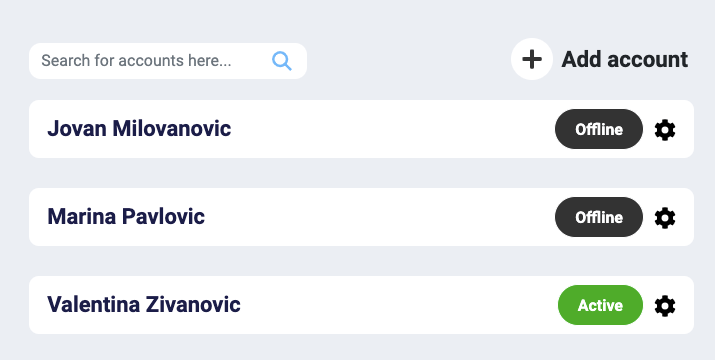Image resolution: width=715 pixels, height=360 pixels.
Task: Focus the 'Search for accounts here...' field
Action: (x=168, y=61)
